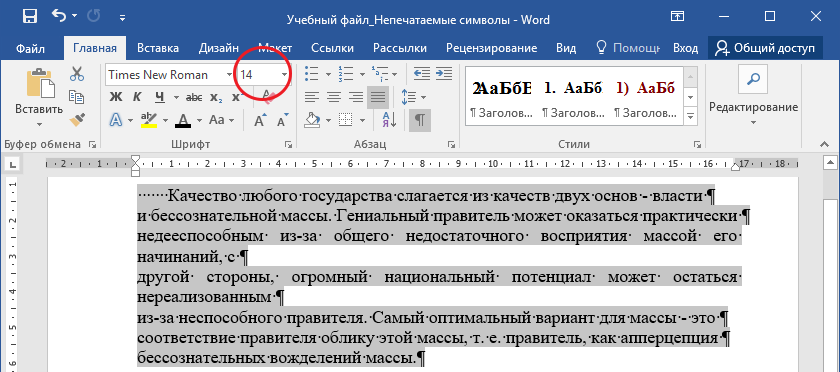Open the Буфер обмена clipboard pane launcher
The height and width of the screenshot is (372, 840).
[x=93, y=144]
